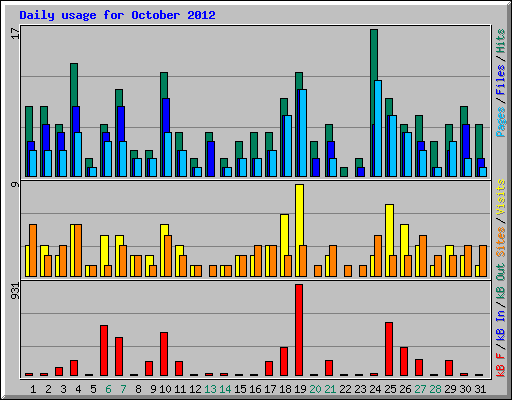This screenshot has height=400, width=512.
Task: Select green weekend day label 21
Action: pos(330,389)
